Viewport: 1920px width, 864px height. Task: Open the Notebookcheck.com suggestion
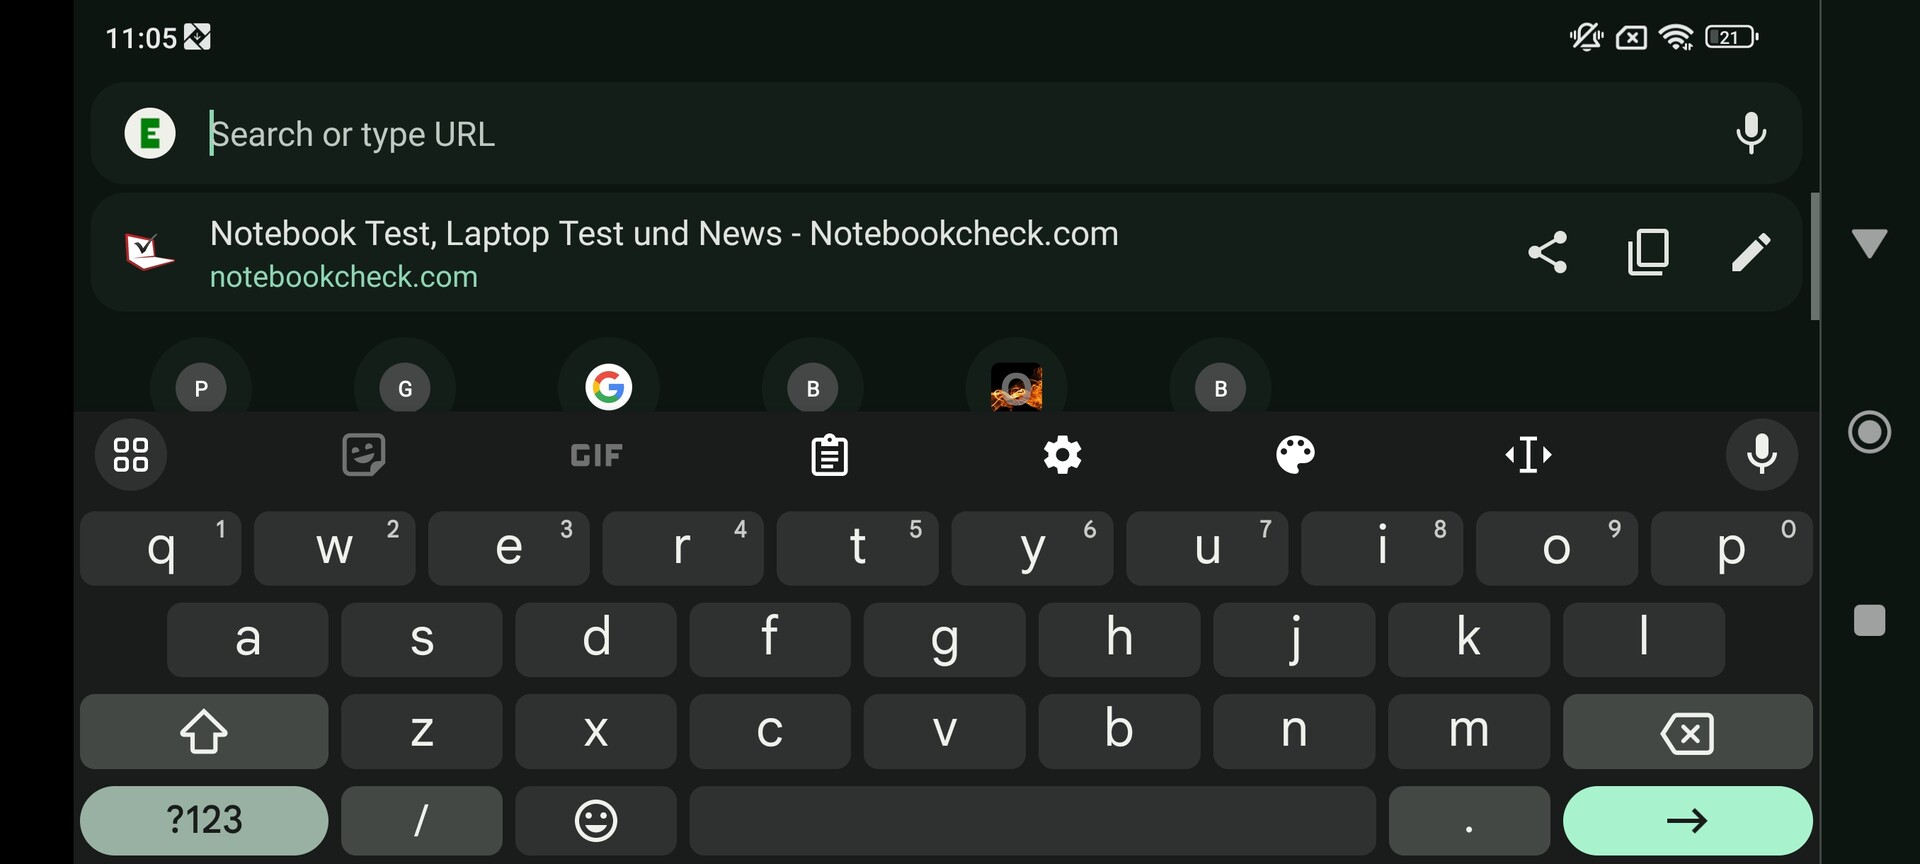tap(664, 252)
